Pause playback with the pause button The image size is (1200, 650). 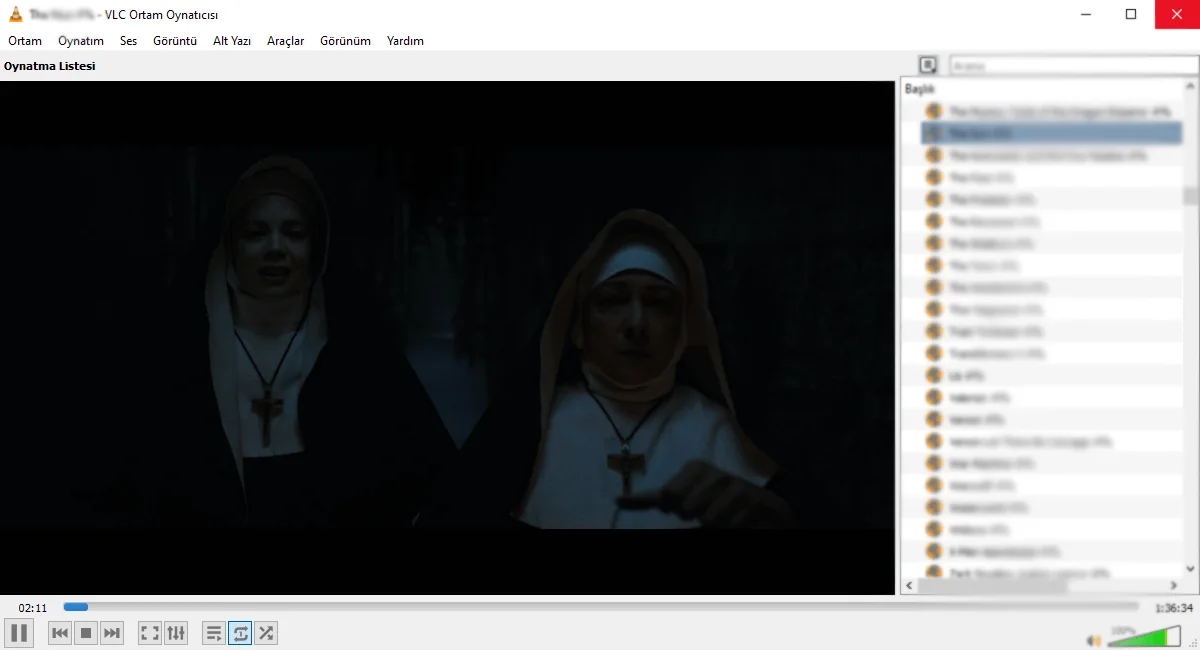19,632
